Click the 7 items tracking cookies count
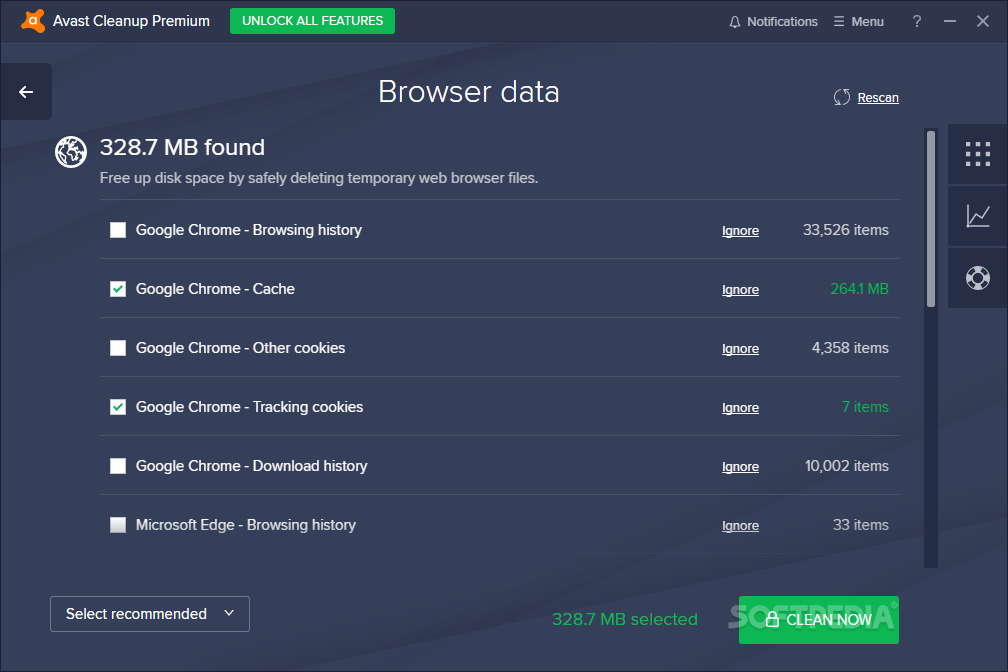 pos(865,407)
